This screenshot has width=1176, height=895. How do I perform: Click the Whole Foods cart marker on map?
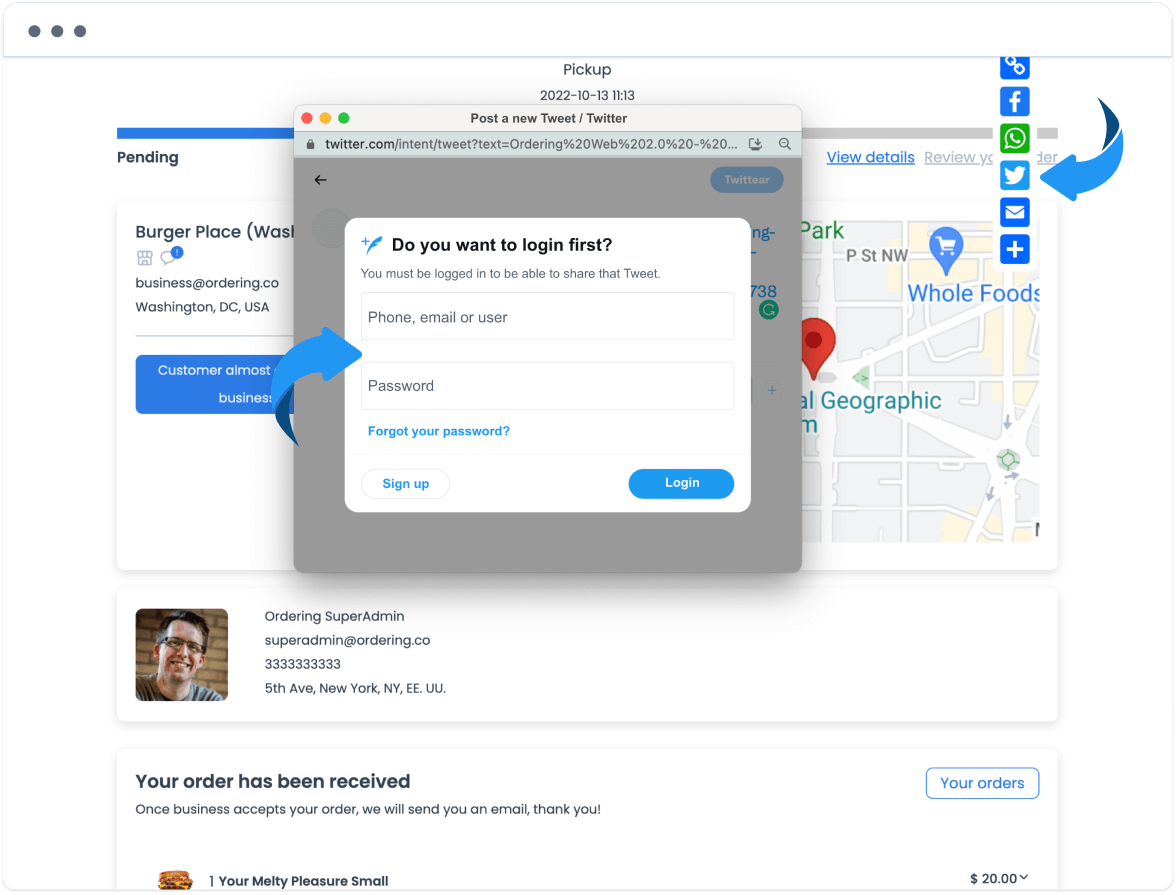pyautogui.click(x=946, y=250)
